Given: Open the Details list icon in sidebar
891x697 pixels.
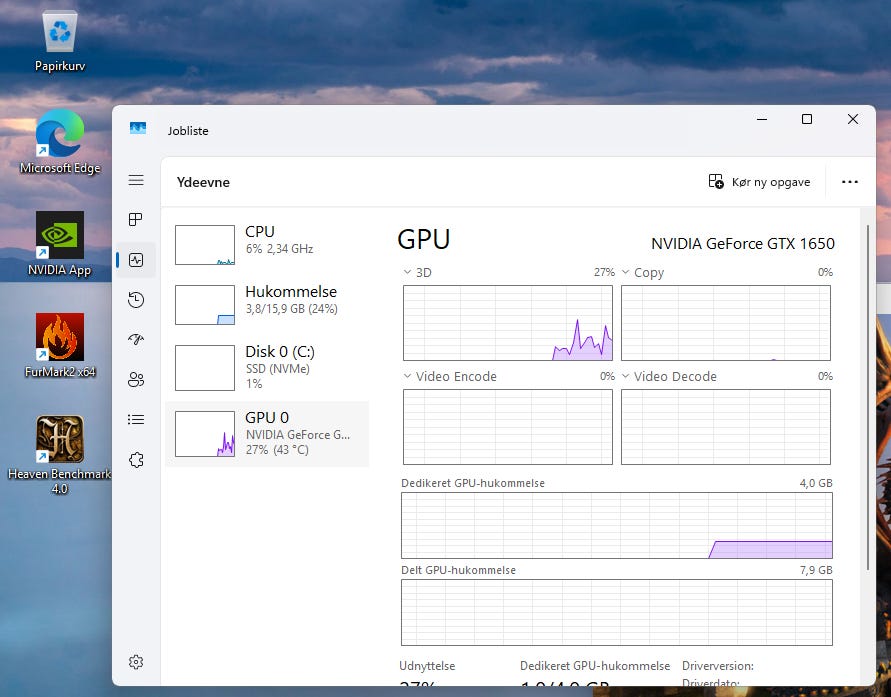Looking at the screenshot, I should coord(136,419).
